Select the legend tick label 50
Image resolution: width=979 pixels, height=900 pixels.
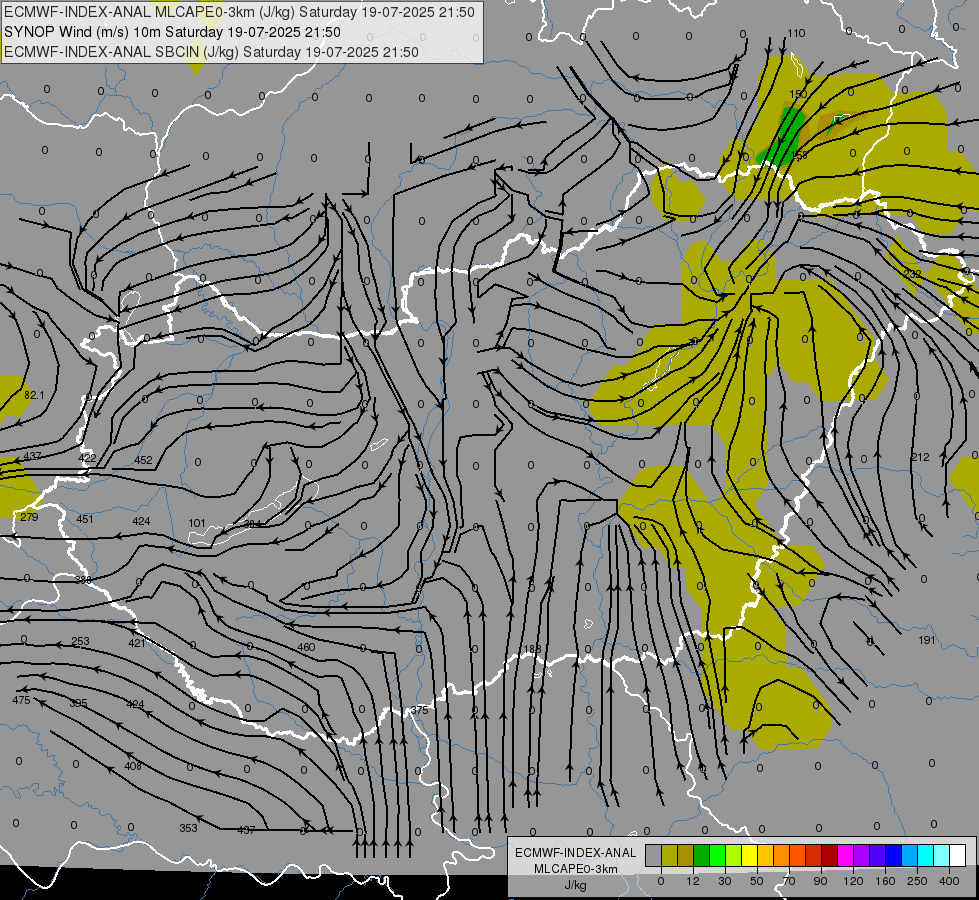click(x=757, y=881)
